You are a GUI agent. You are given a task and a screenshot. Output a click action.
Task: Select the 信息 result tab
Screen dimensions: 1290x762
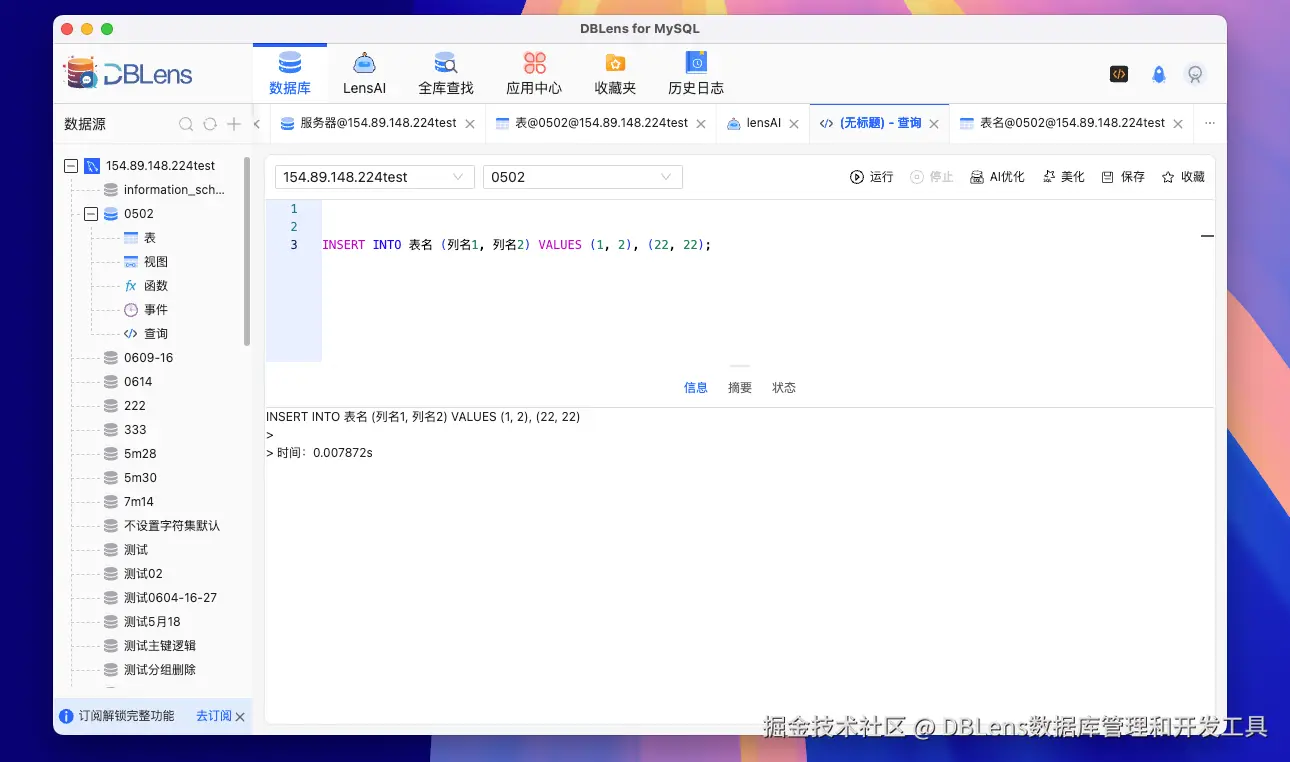696,388
